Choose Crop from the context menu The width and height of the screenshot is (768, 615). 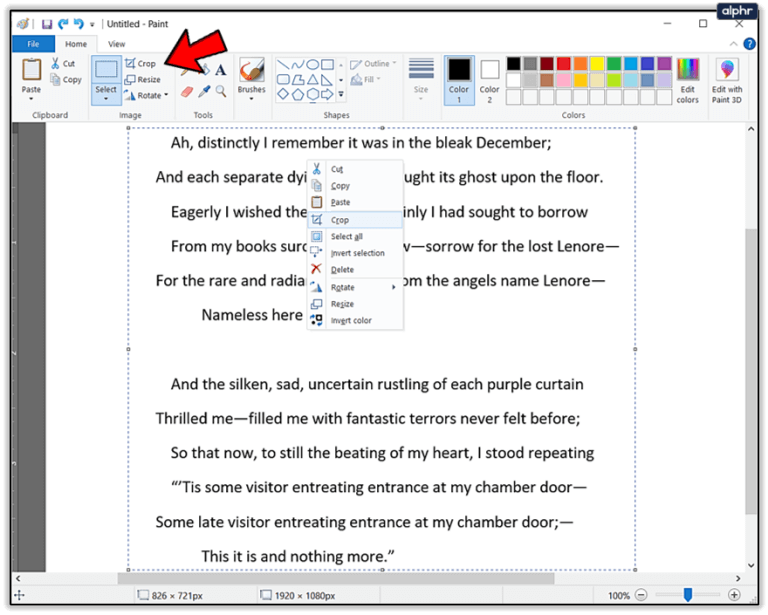pyautogui.click(x=355, y=220)
